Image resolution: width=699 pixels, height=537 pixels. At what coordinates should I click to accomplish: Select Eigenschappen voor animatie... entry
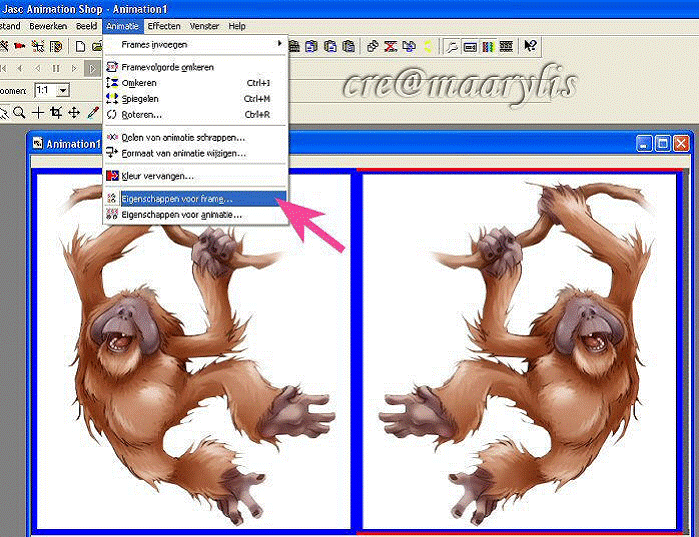click(196, 215)
